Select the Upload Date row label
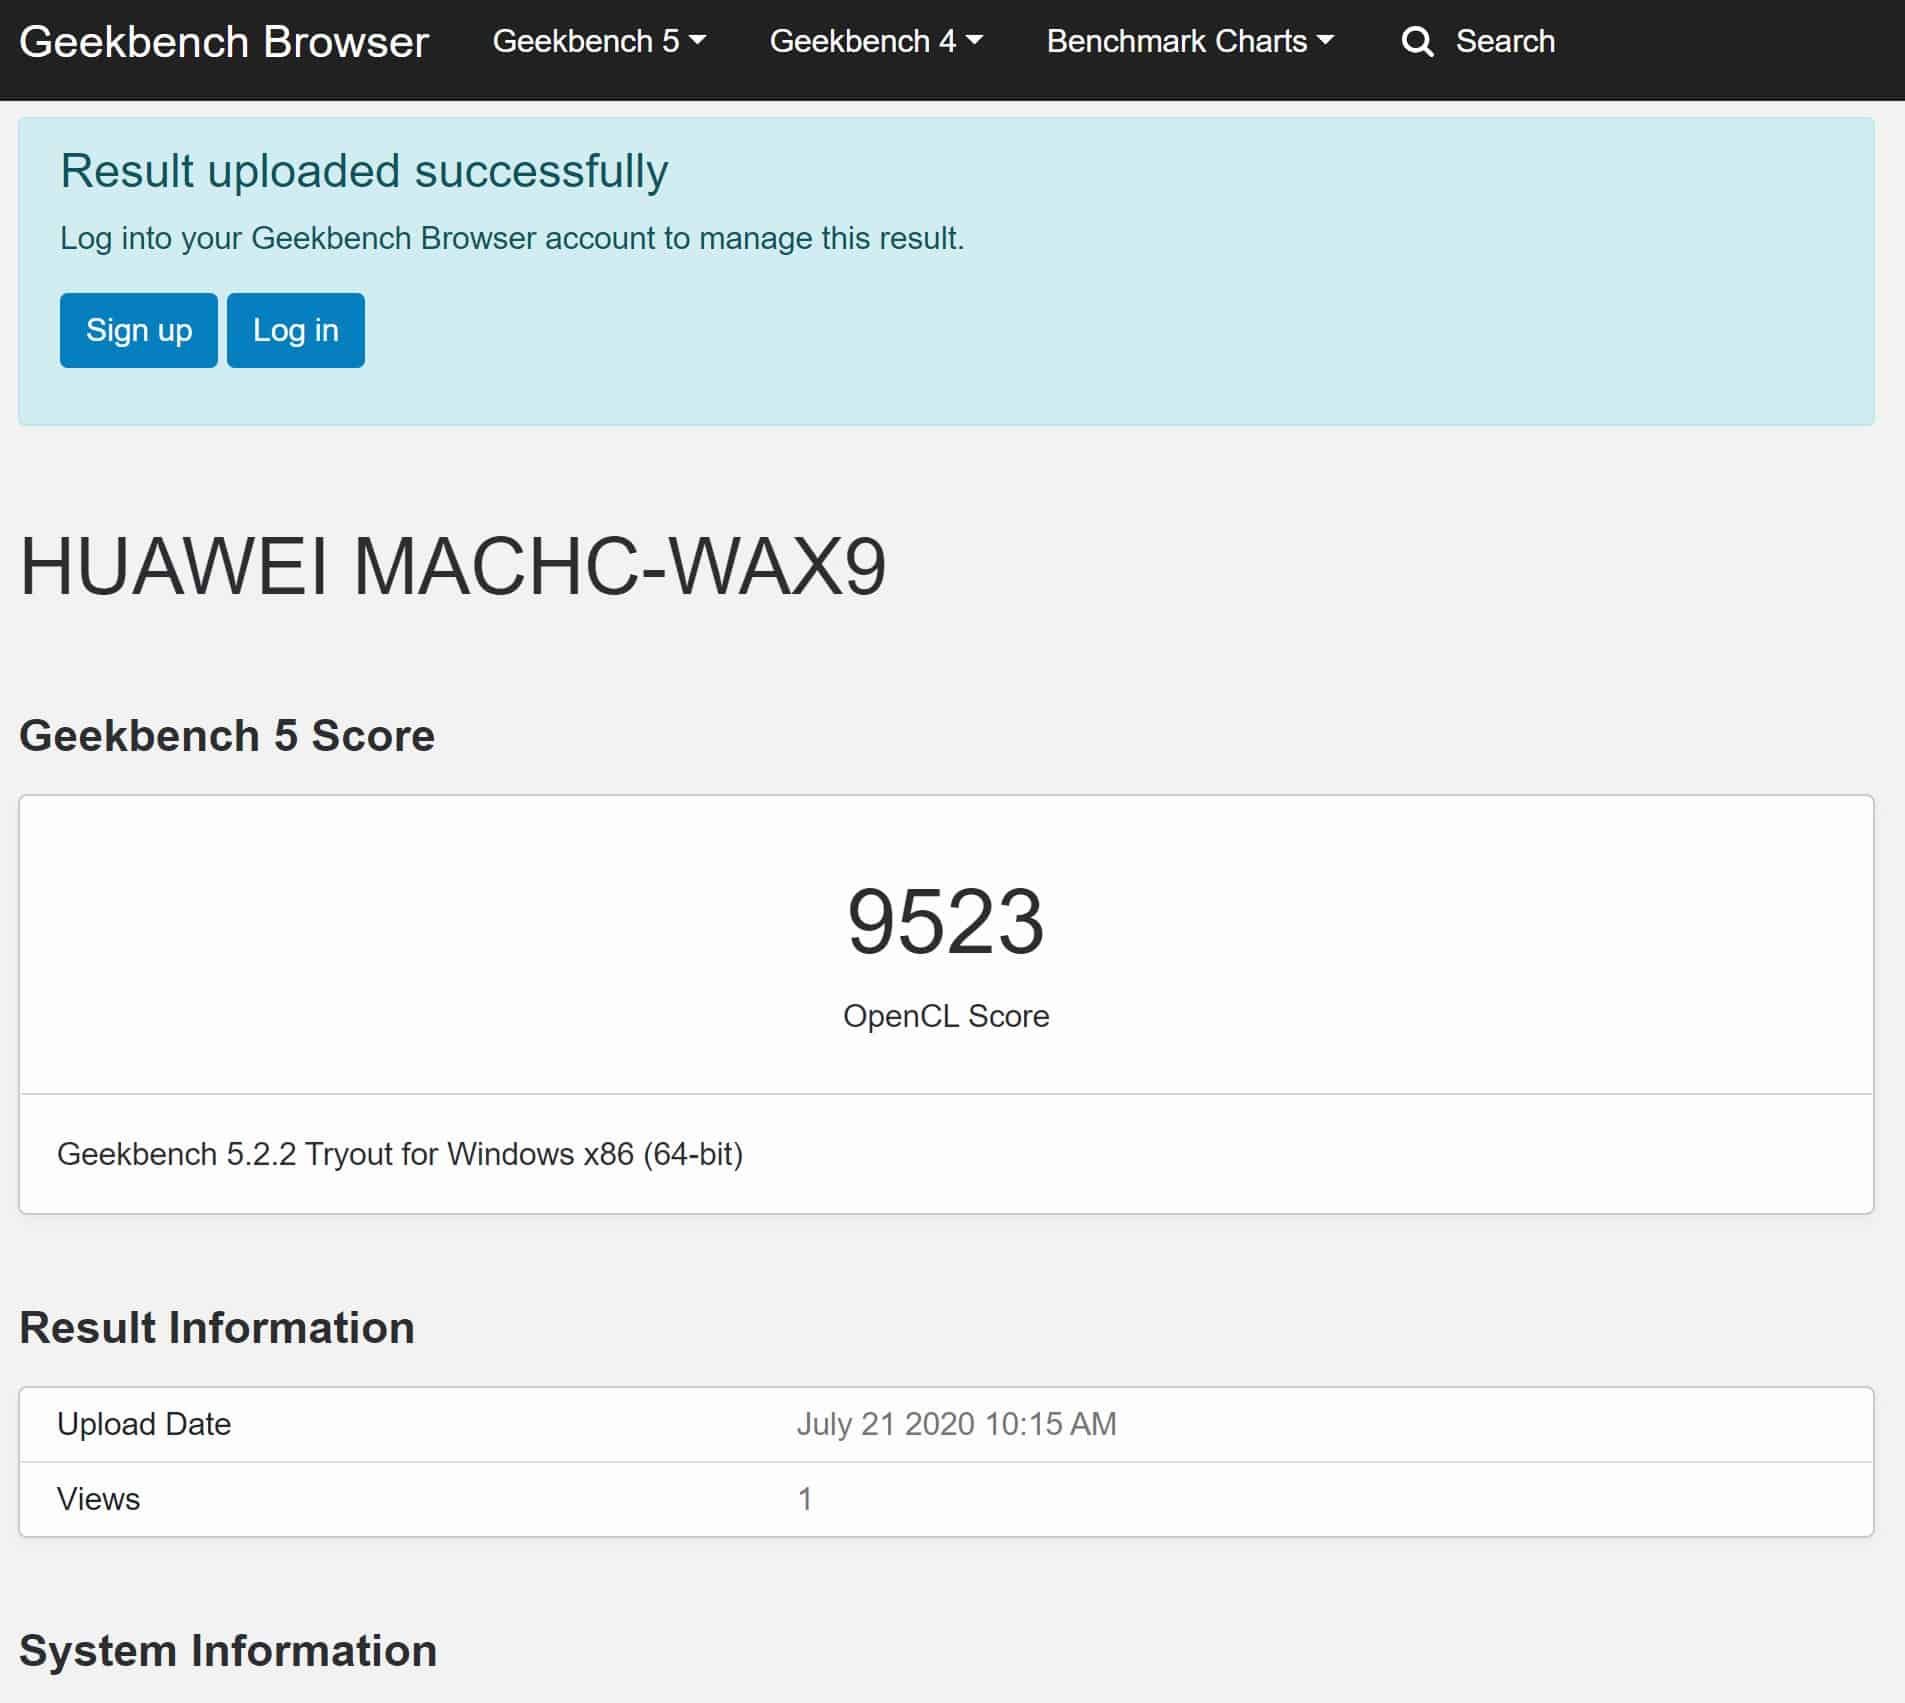The width and height of the screenshot is (1905, 1703). [x=144, y=1424]
